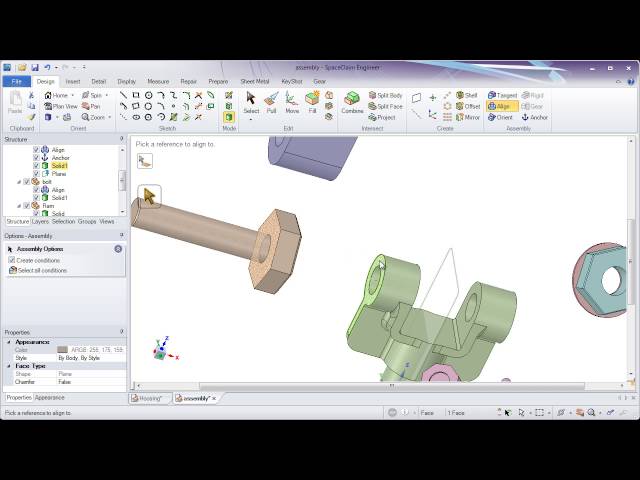Click the Style value By Body, By Style
This screenshot has width=640, height=480.
[x=79, y=358]
